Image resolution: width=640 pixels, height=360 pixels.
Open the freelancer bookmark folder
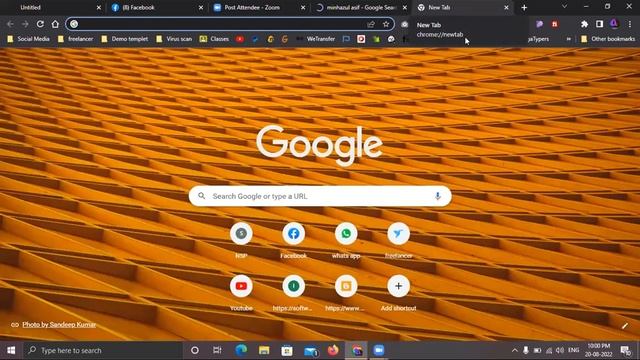[76, 39]
